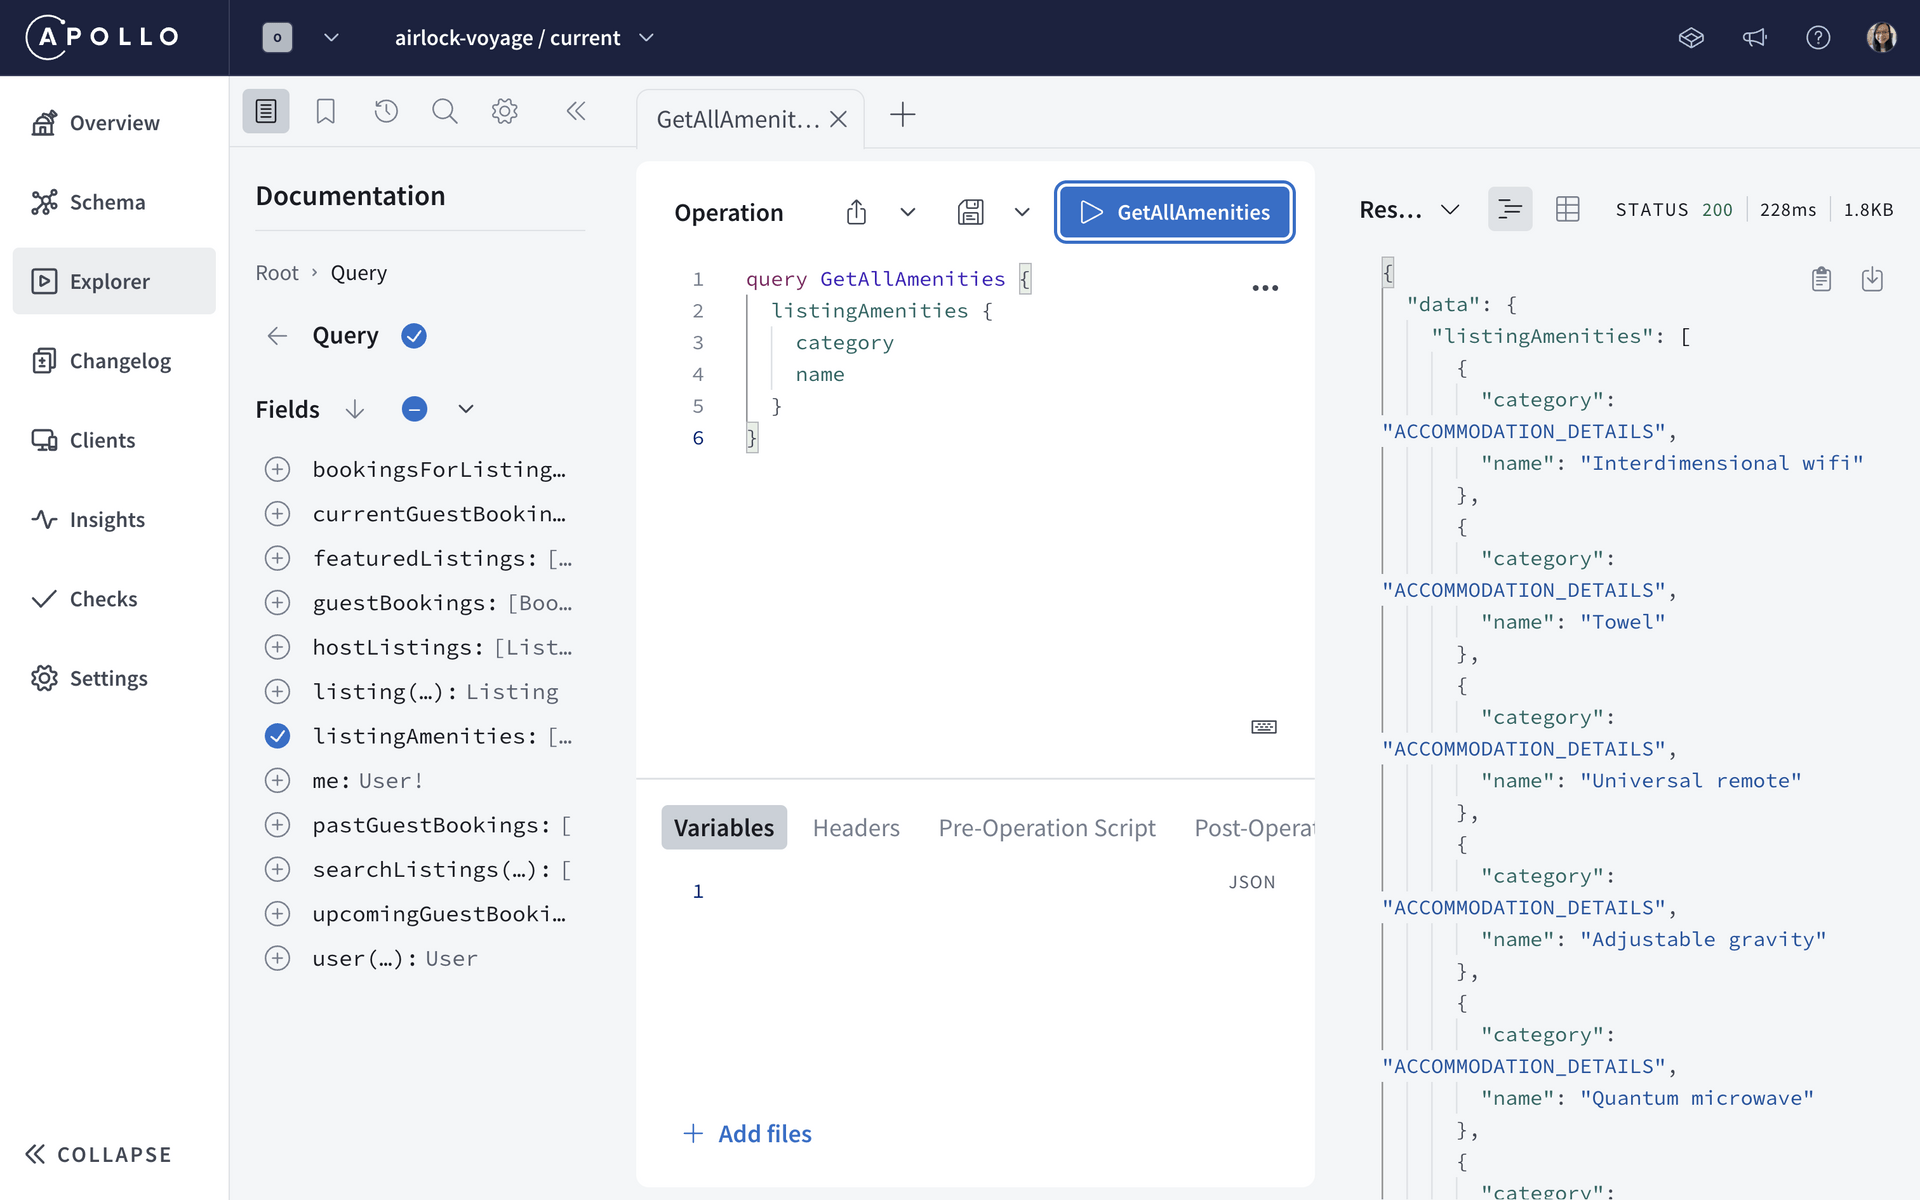Open Explorer settings gear icon
This screenshot has width=1920, height=1200.
[x=504, y=111]
